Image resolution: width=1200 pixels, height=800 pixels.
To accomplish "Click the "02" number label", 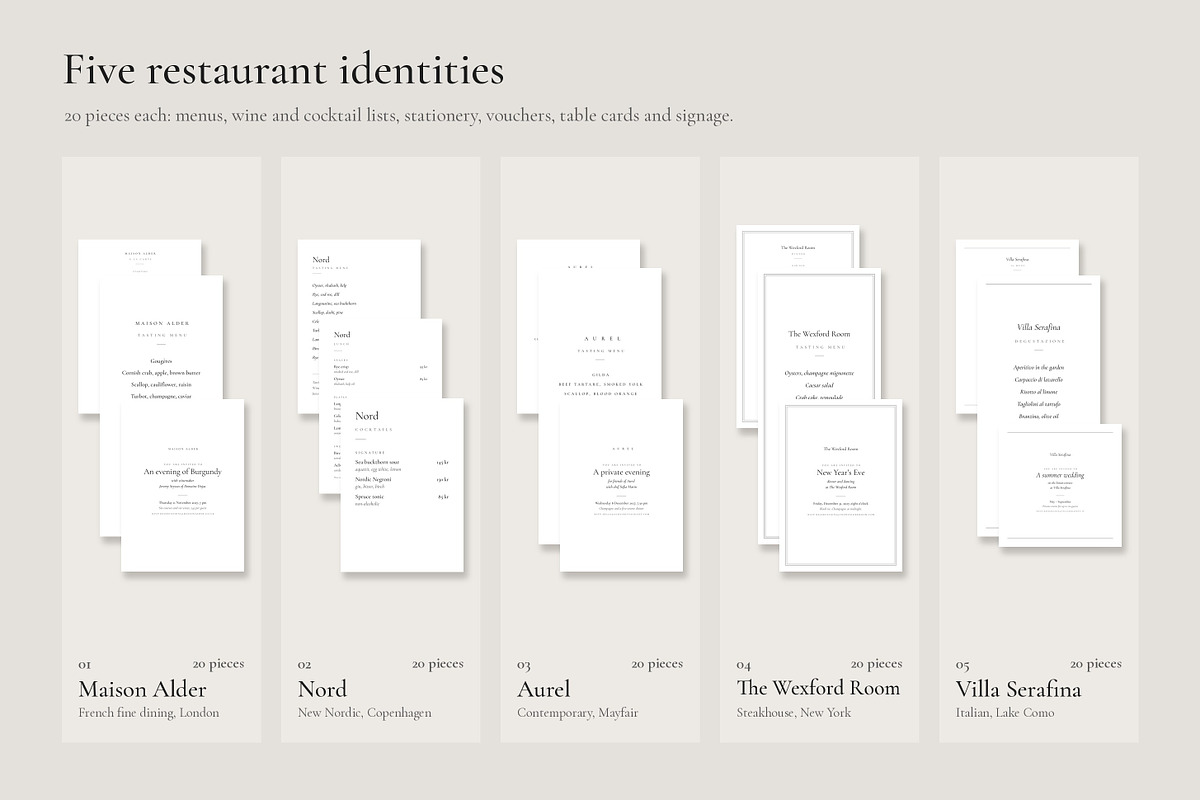I will [x=305, y=665].
